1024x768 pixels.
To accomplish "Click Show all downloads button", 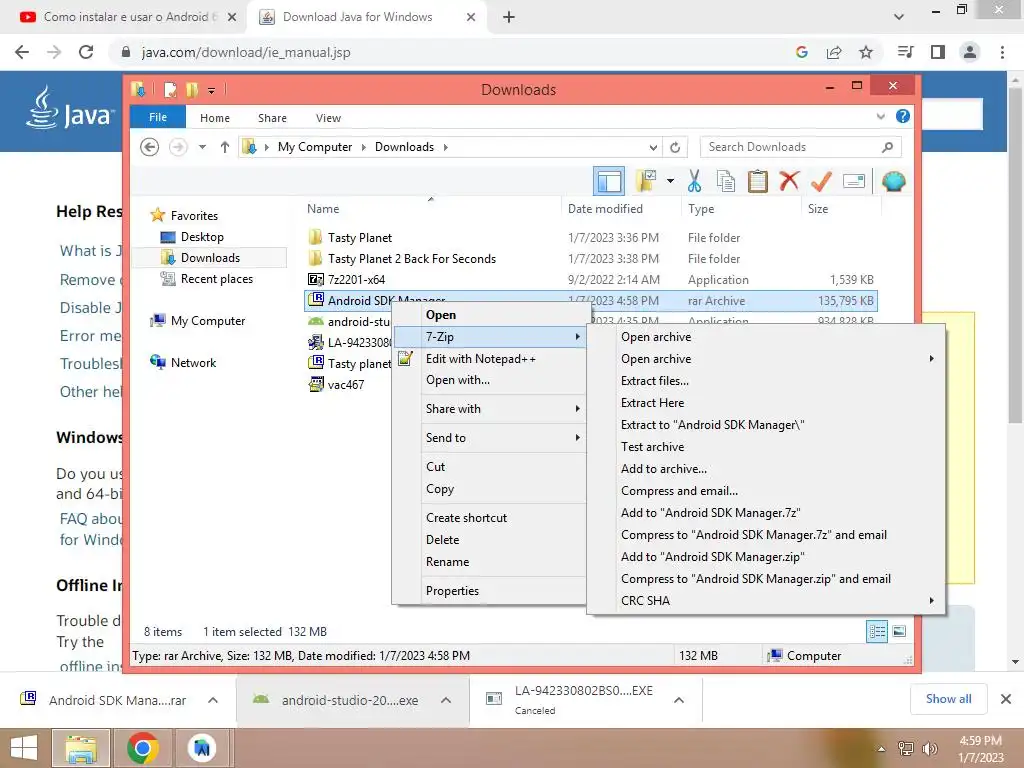I will [949, 699].
